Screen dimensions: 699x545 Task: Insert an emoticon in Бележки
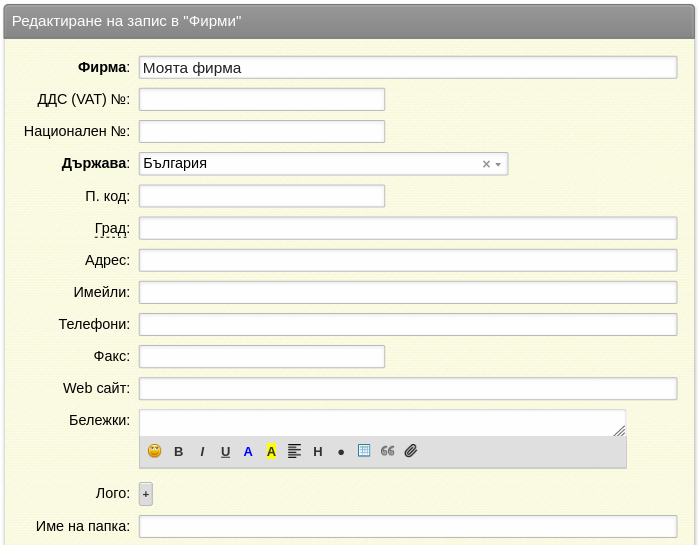click(x=154, y=451)
